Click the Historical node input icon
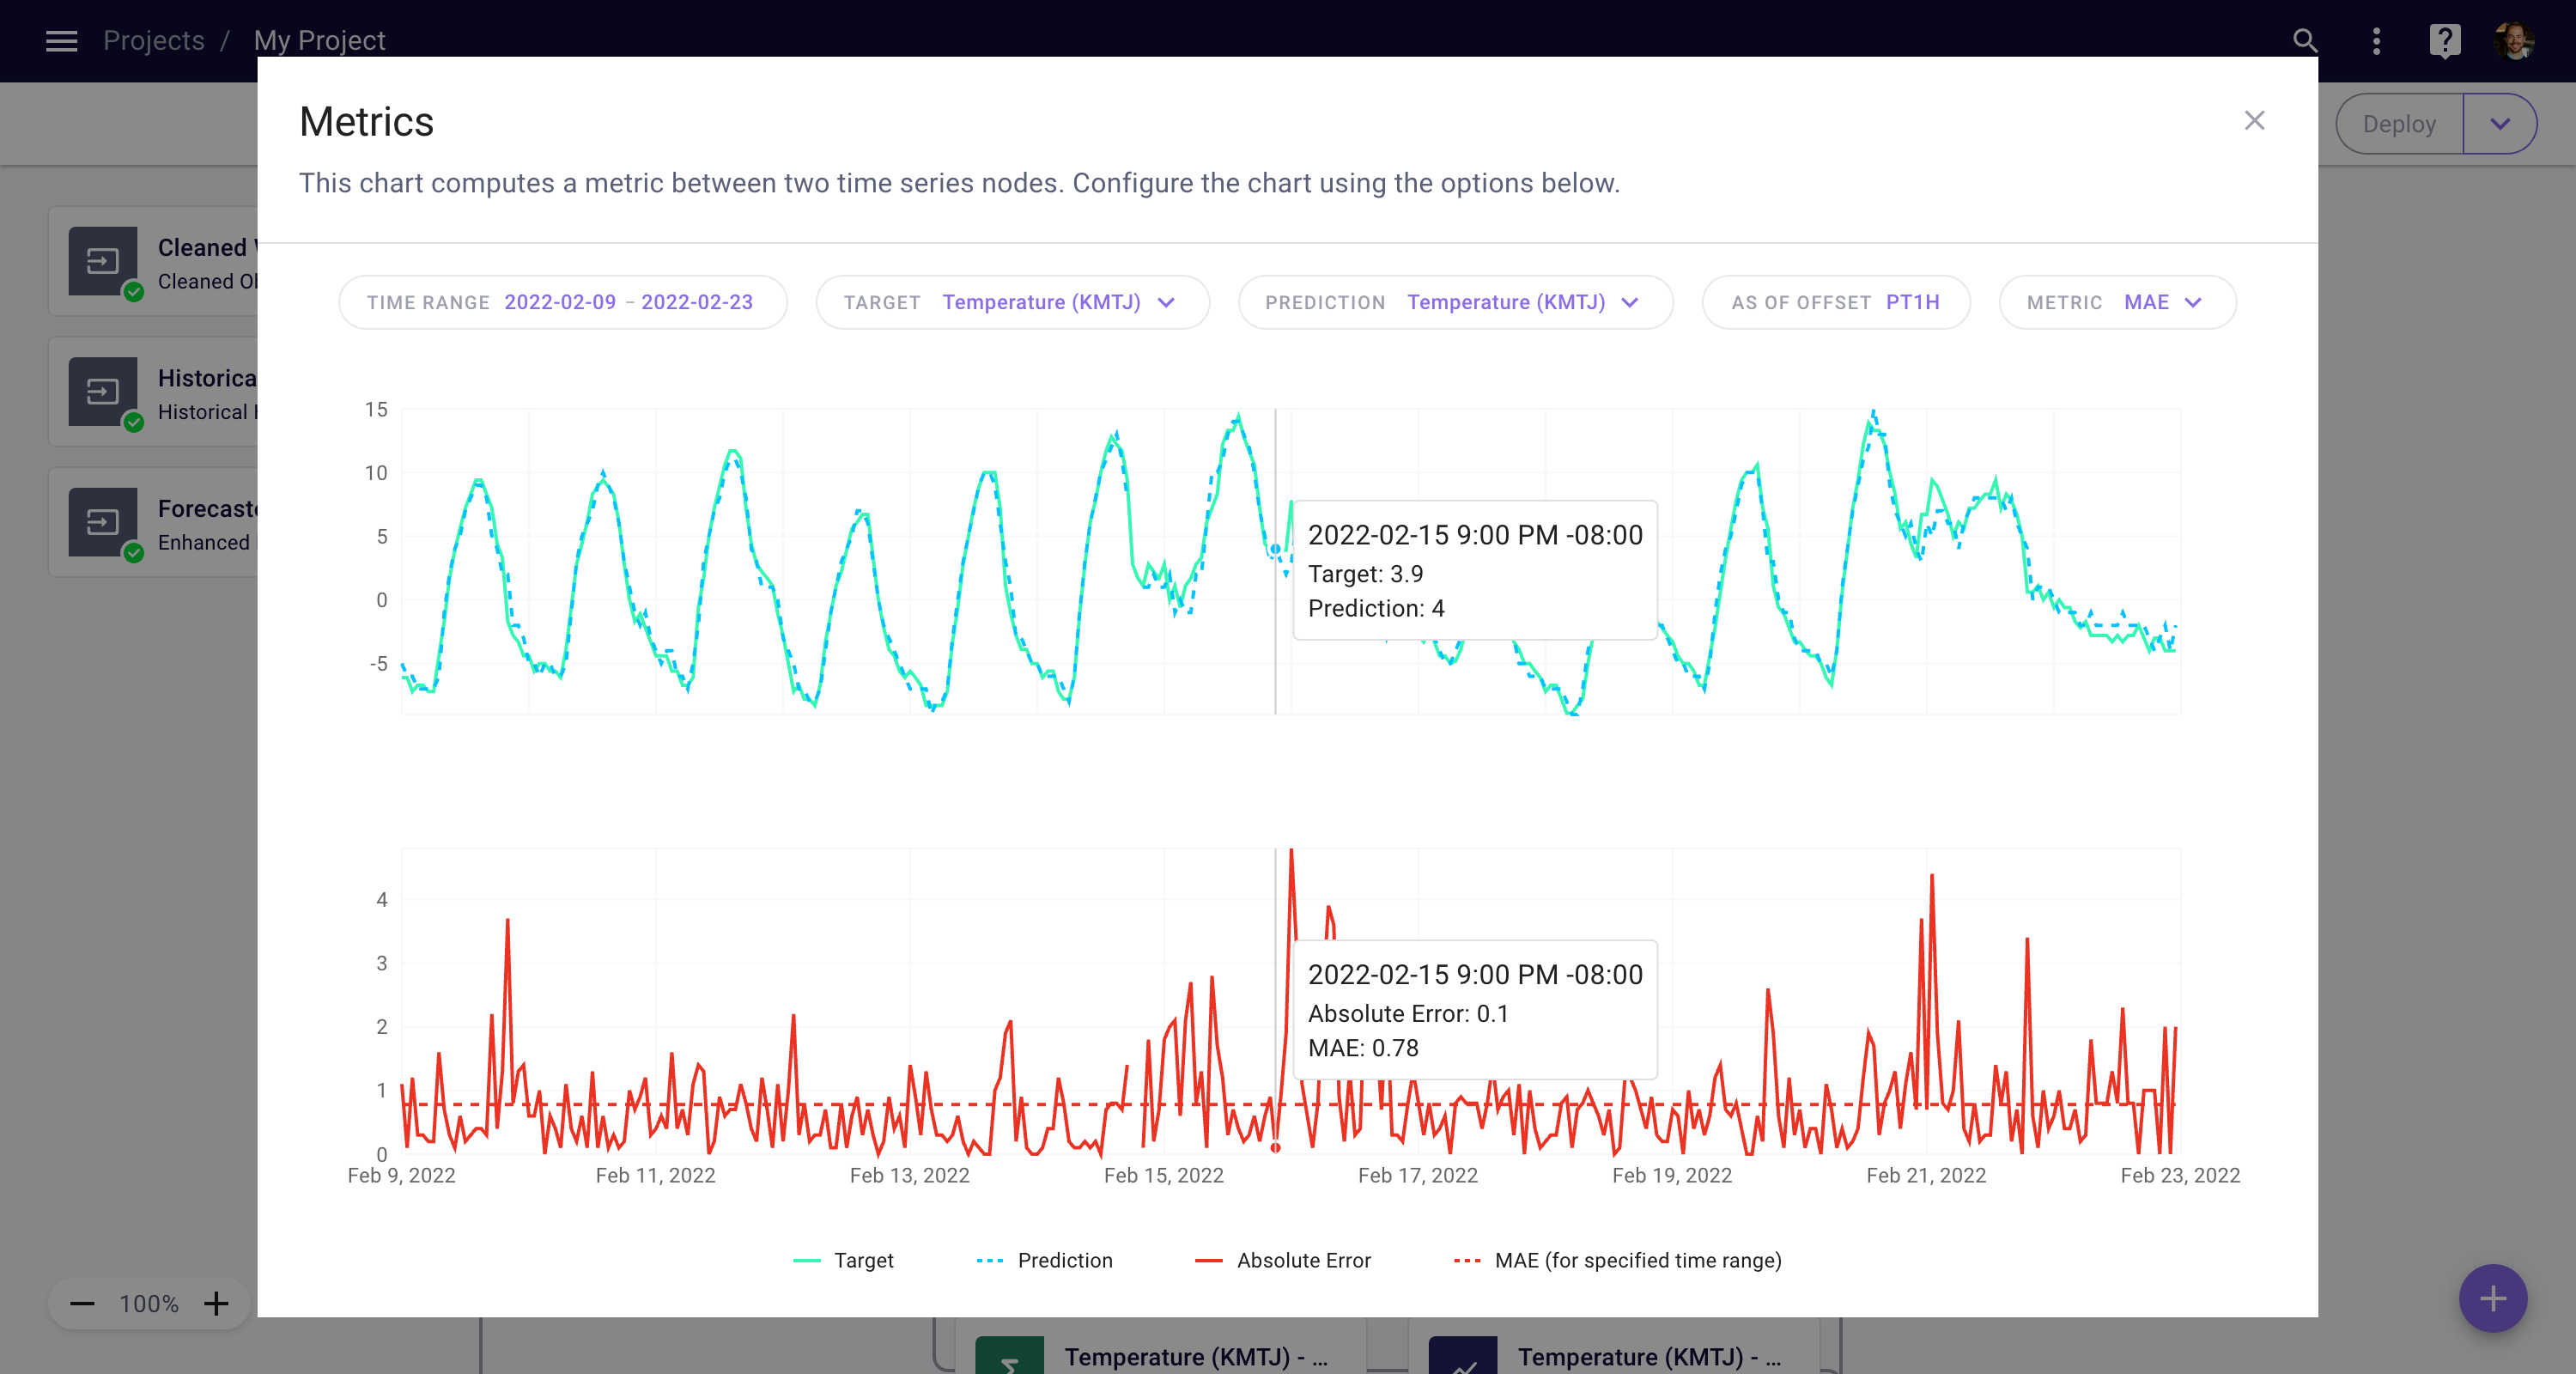This screenshot has width=2576, height=1374. 103,391
